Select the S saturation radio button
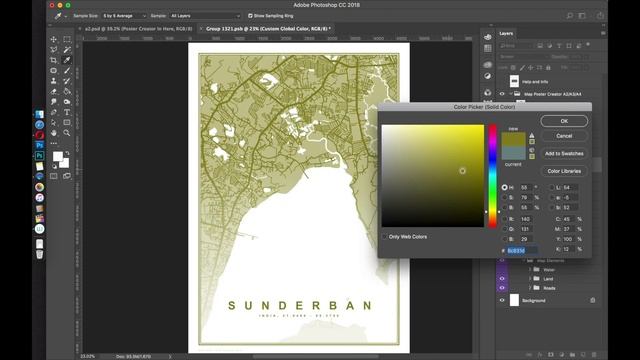This screenshot has height=360, width=640. pos(504,198)
